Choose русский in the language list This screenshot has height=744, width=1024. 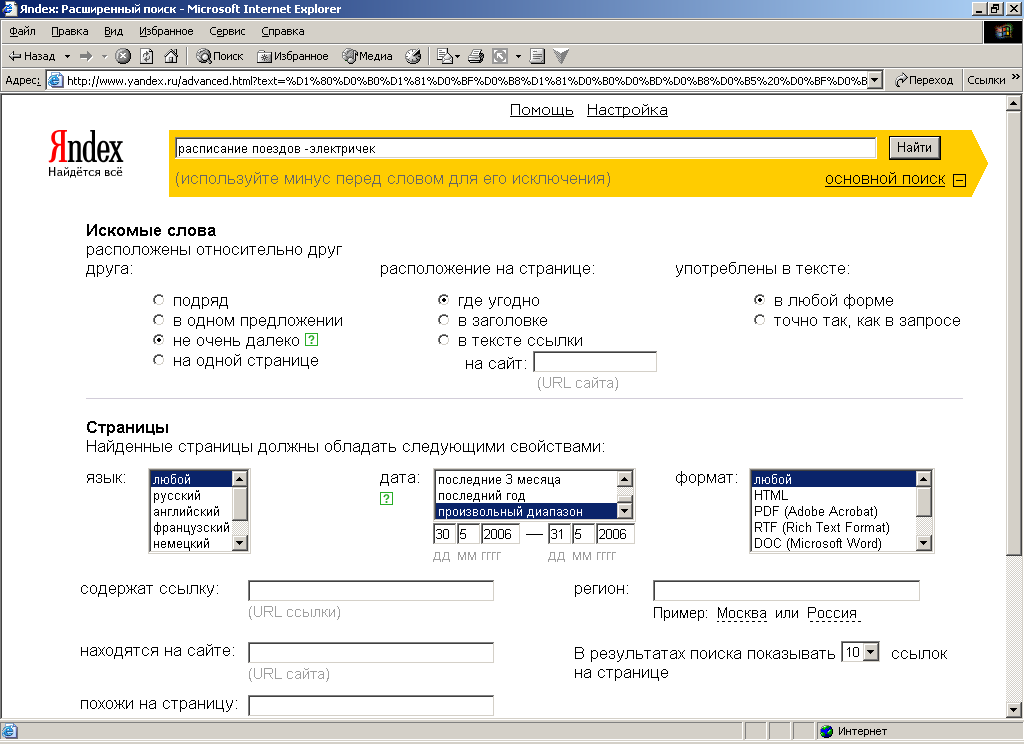191,495
